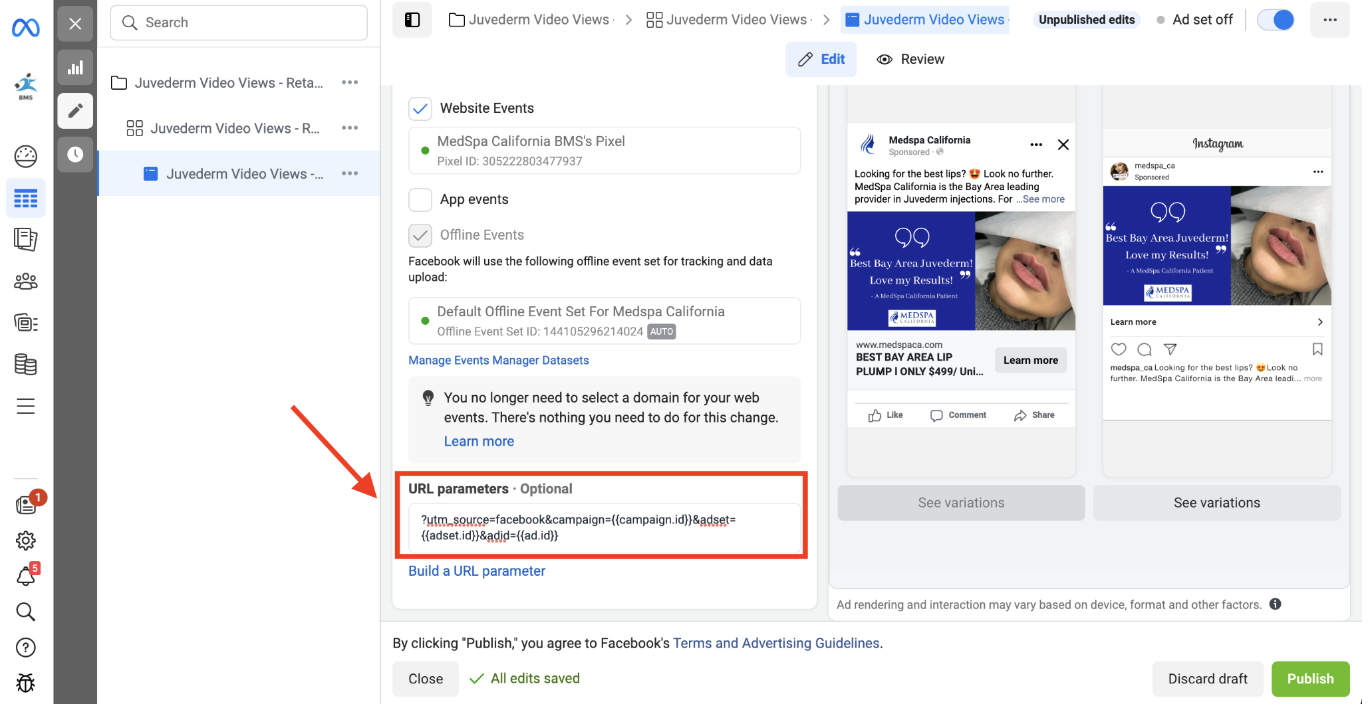Click Comment in the Facebook preview
Screen dimensions: 1368x706
tap(958, 415)
